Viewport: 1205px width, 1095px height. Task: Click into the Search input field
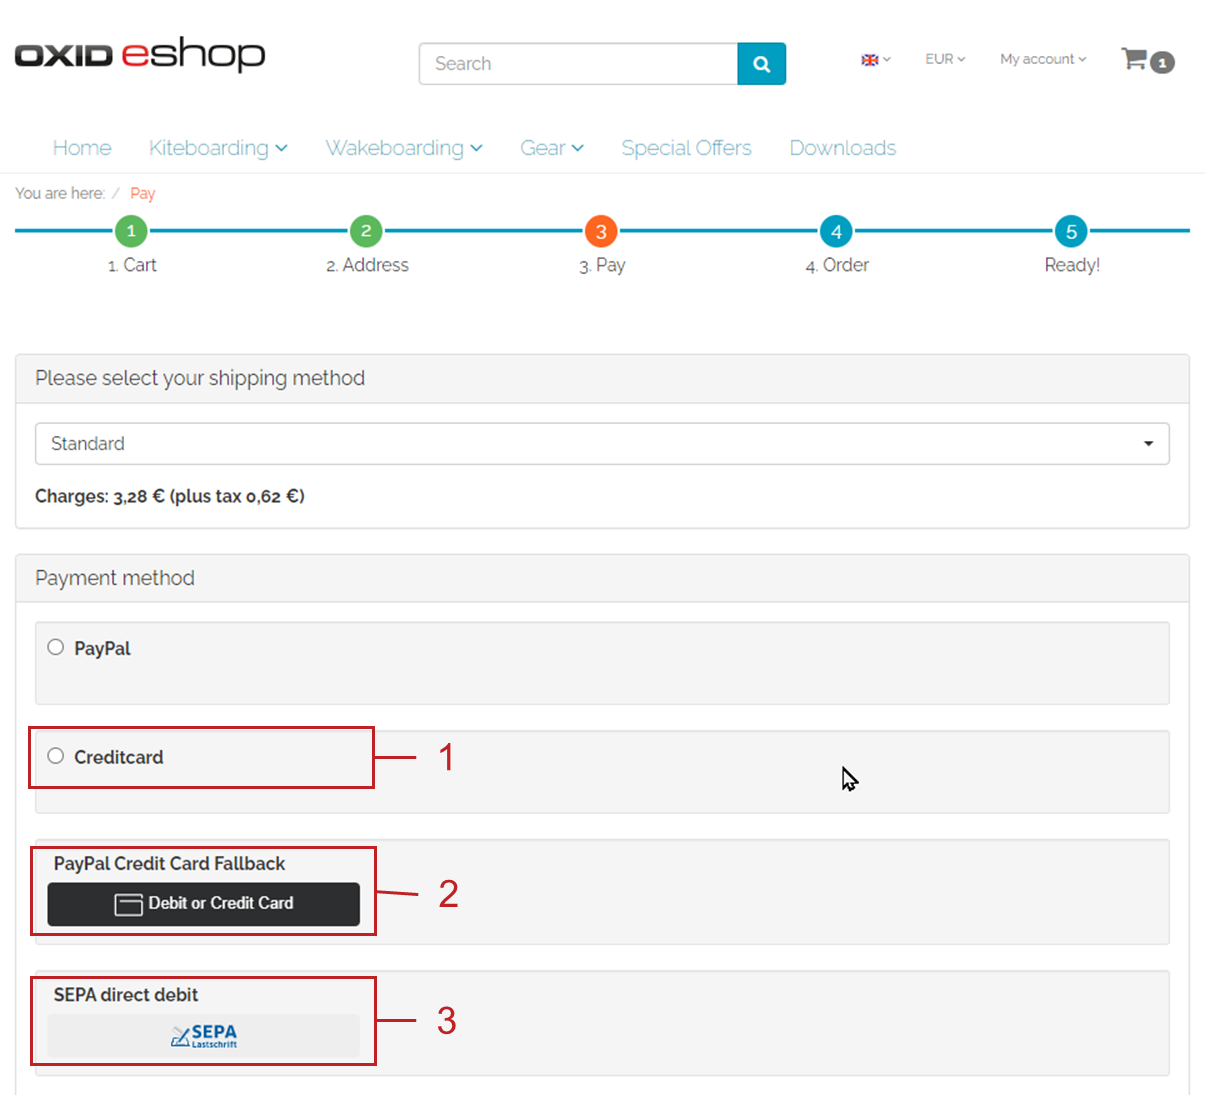[578, 64]
